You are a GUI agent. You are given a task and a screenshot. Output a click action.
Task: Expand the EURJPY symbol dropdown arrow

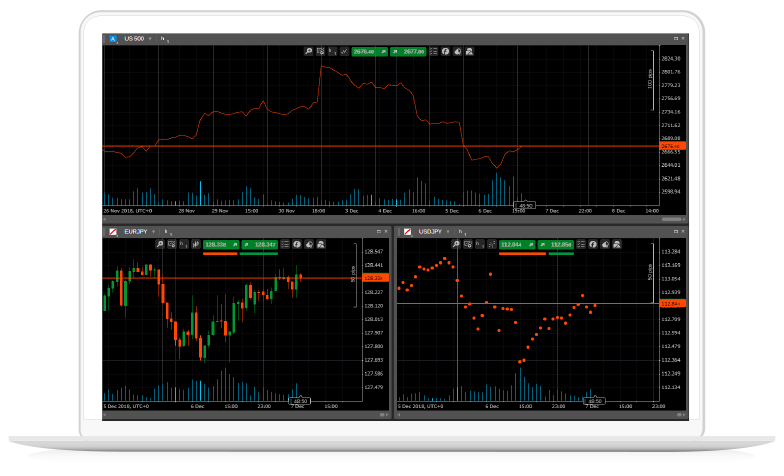click(x=154, y=232)
